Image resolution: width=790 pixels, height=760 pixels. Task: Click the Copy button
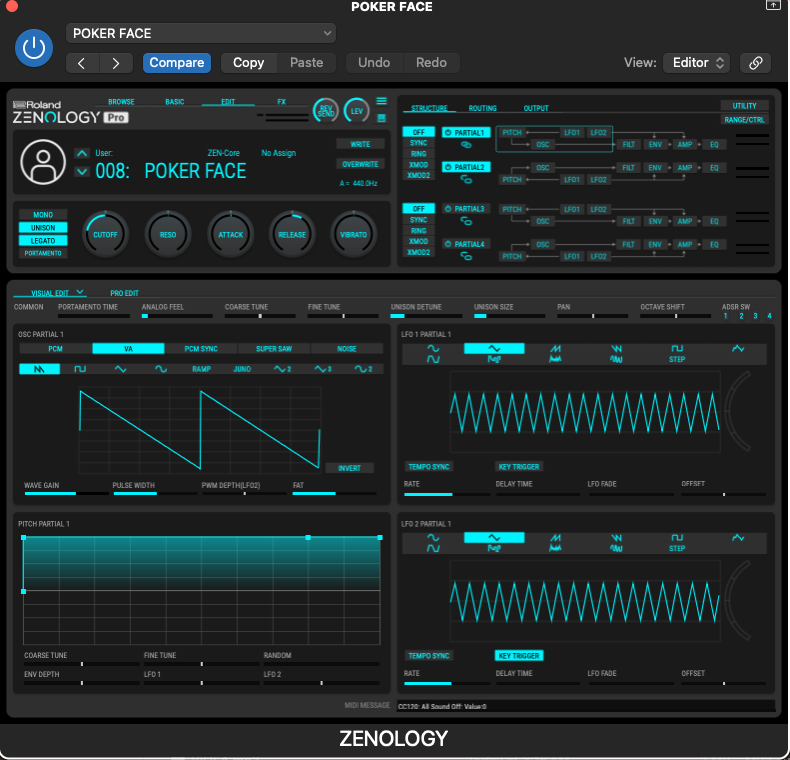click(248, 63)
